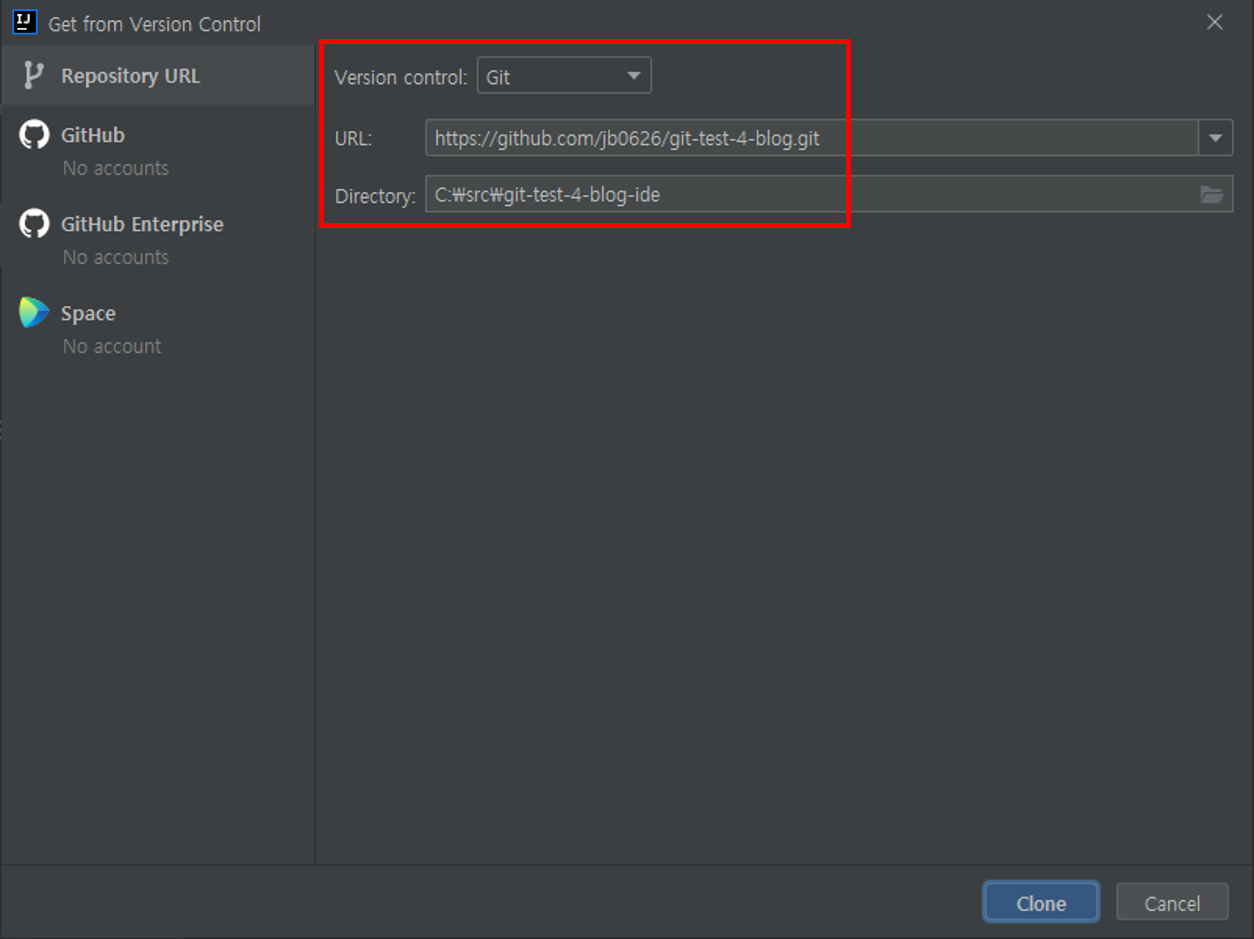
Task: Click the IntelliJ IDEA icon in title bar
Action: click(x=24, y=22)
